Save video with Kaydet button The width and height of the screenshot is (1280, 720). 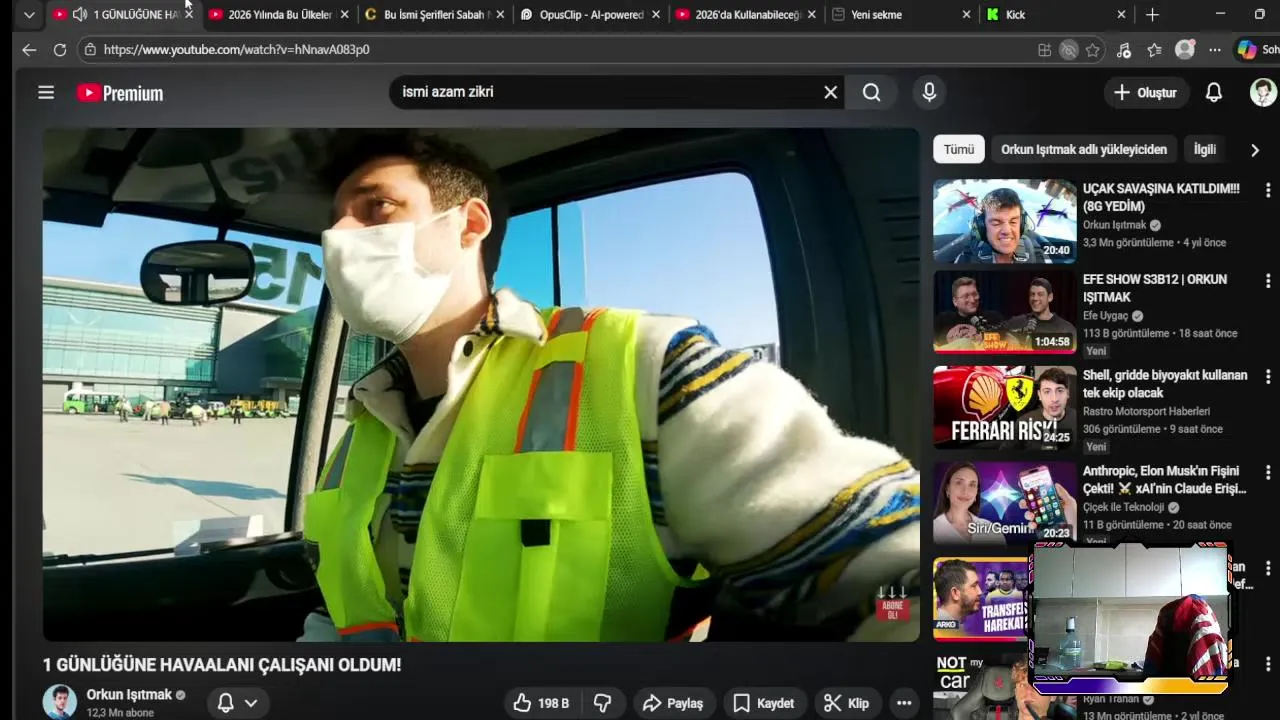[764, 703]
